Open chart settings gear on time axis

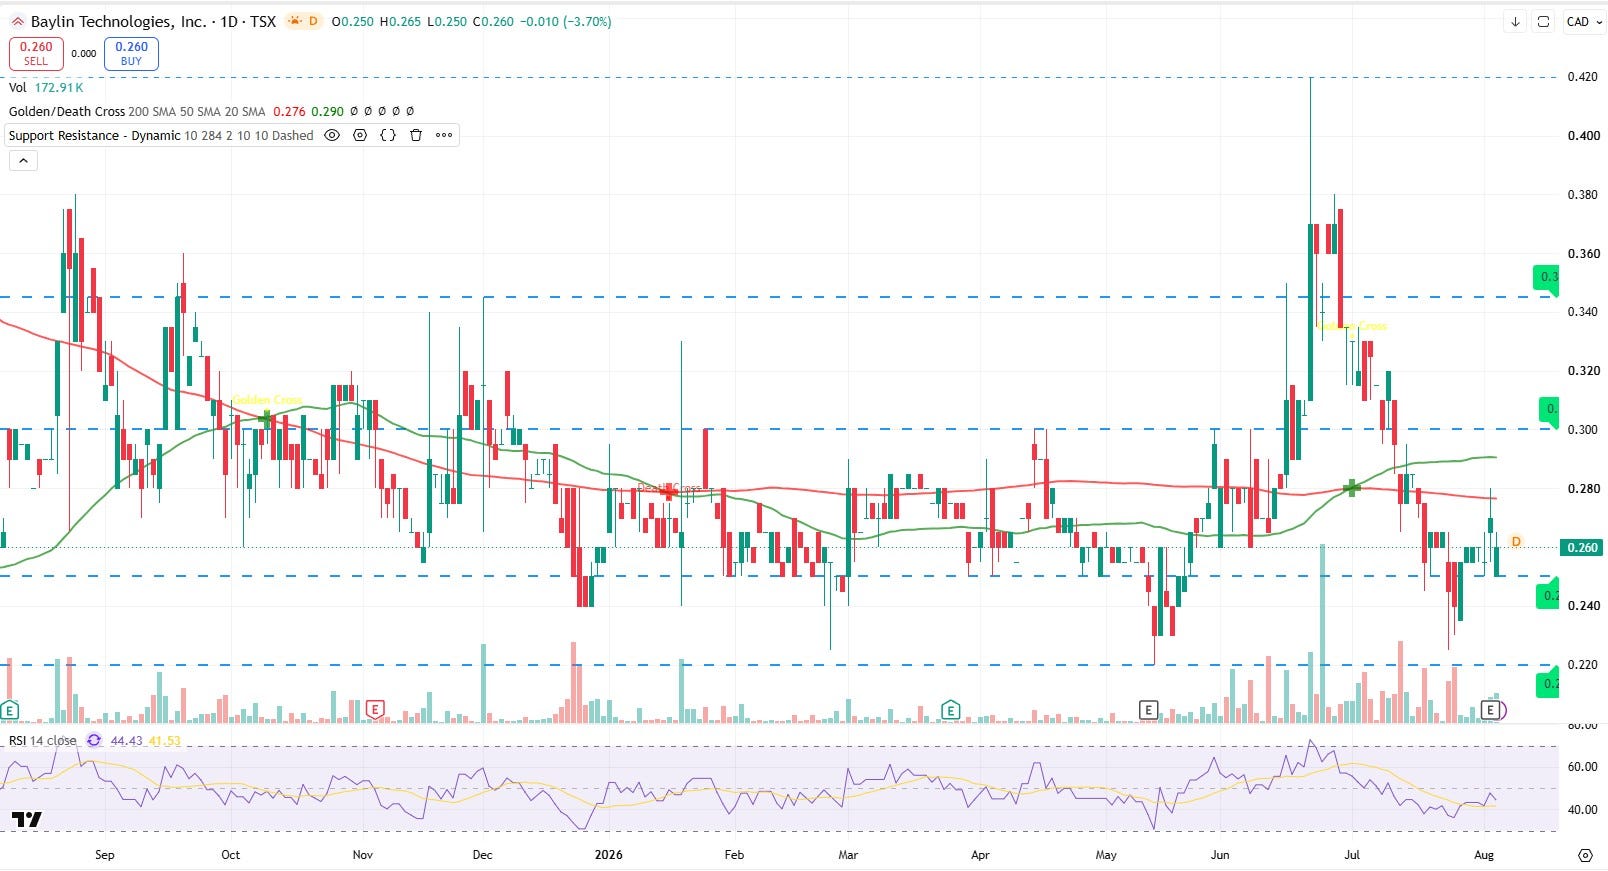(x=1584, y=855)
